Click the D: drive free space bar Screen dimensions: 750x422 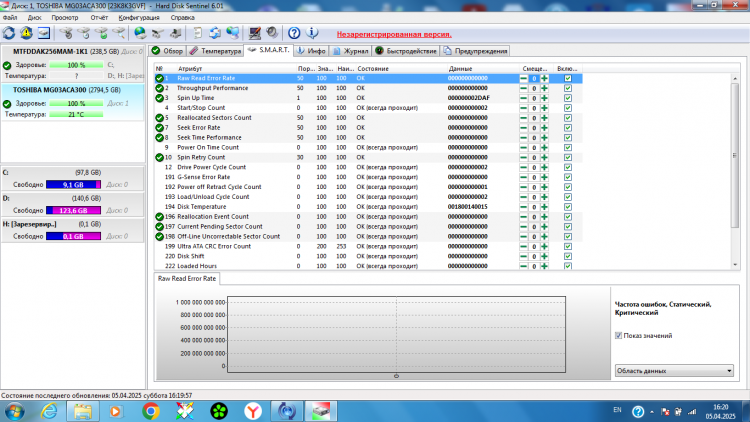(x=73, y=211)
